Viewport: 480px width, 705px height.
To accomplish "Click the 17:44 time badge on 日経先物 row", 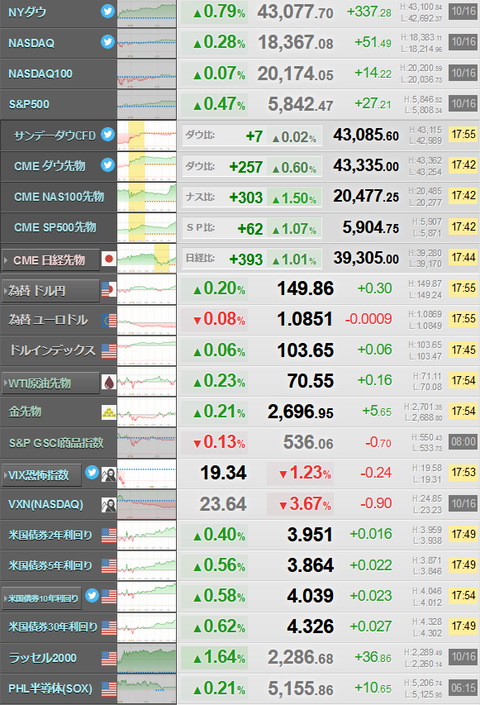I will 463,258.
